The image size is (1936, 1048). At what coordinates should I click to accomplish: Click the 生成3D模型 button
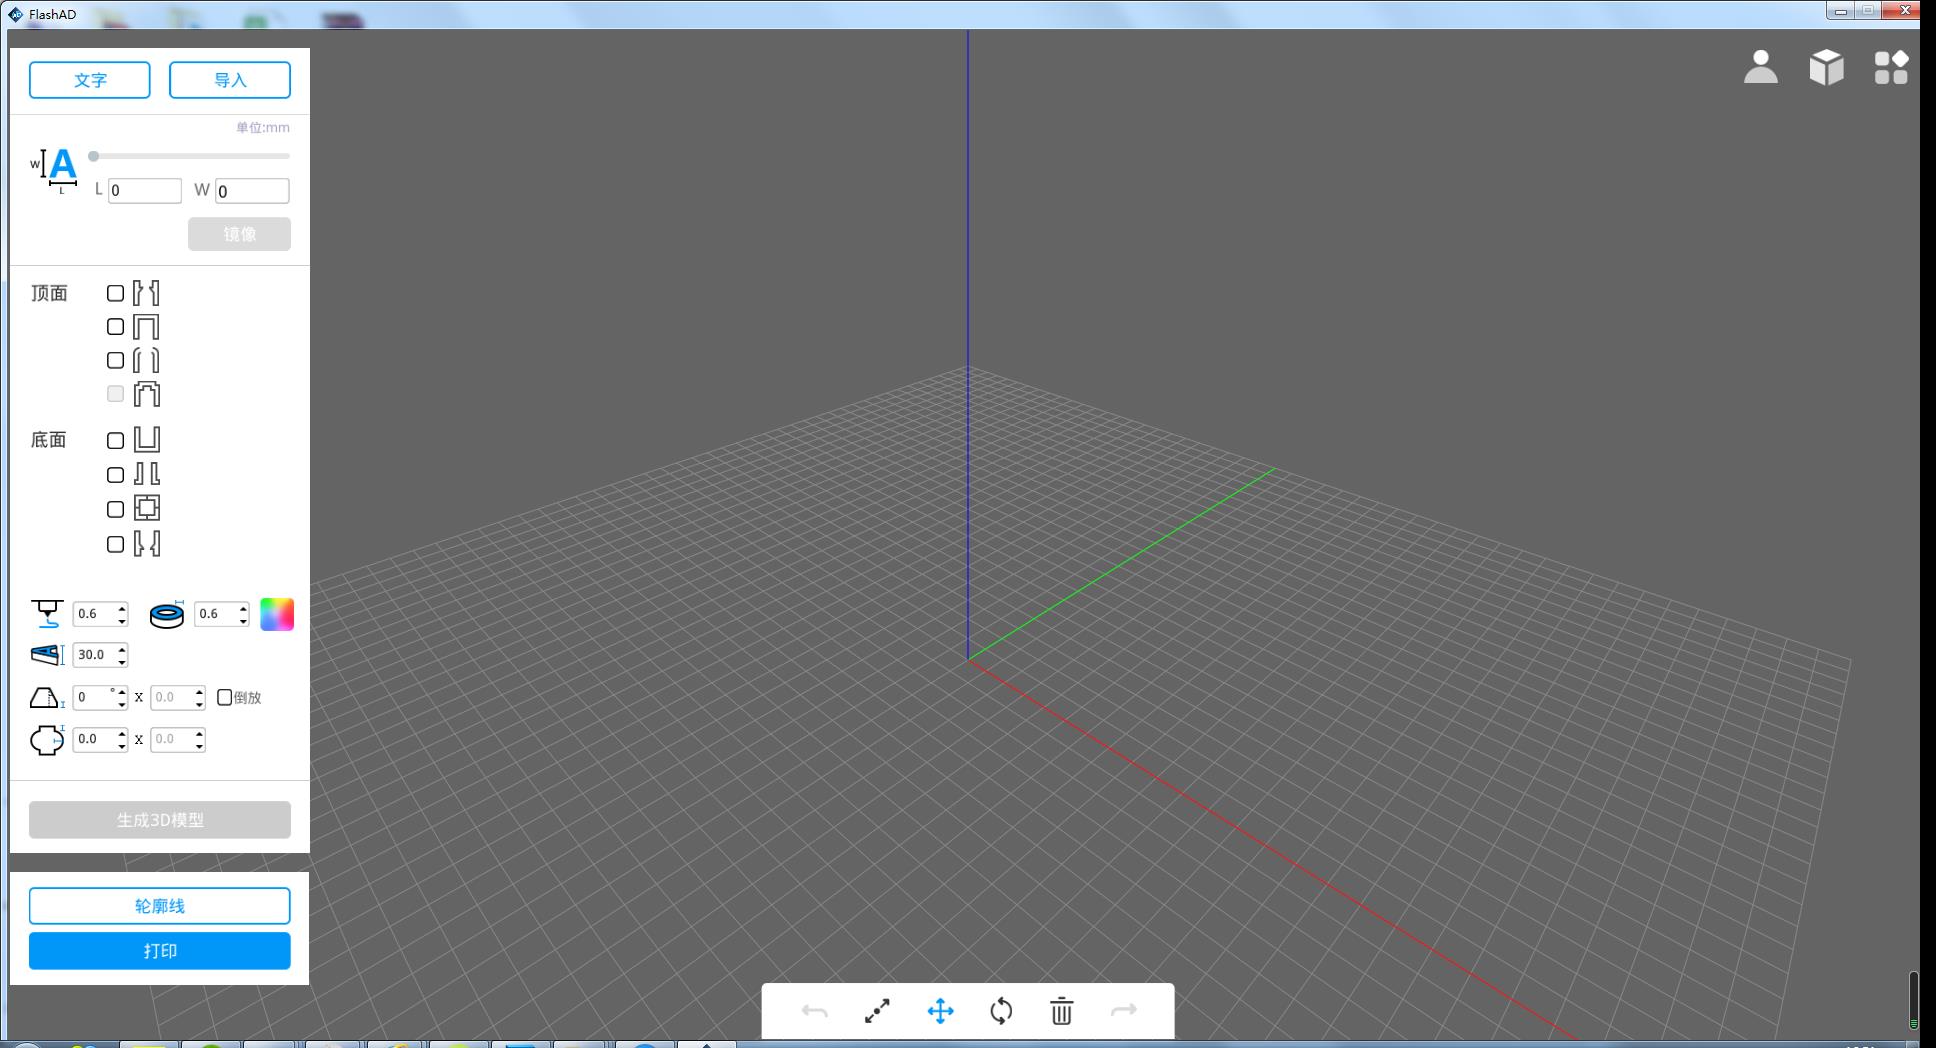160,820
